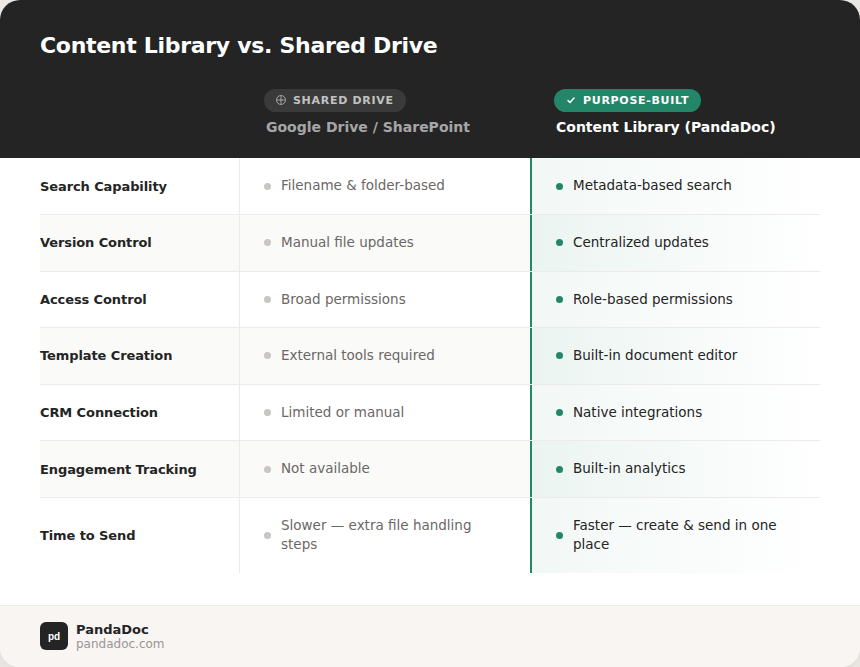Click the globe icon in Shared Drive badge
This screenshot has height=667, width=860.
(x=281, y=100)
